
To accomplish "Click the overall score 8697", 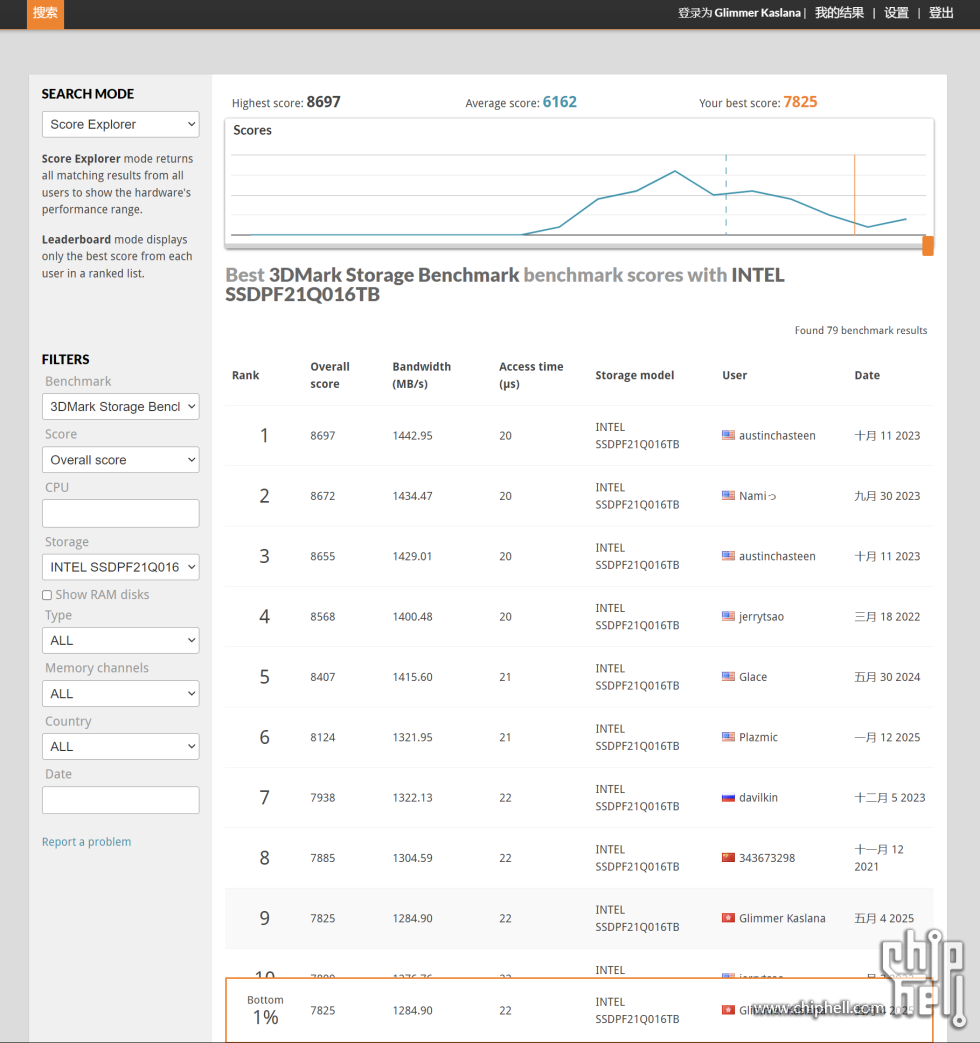I will pos(323,436).
